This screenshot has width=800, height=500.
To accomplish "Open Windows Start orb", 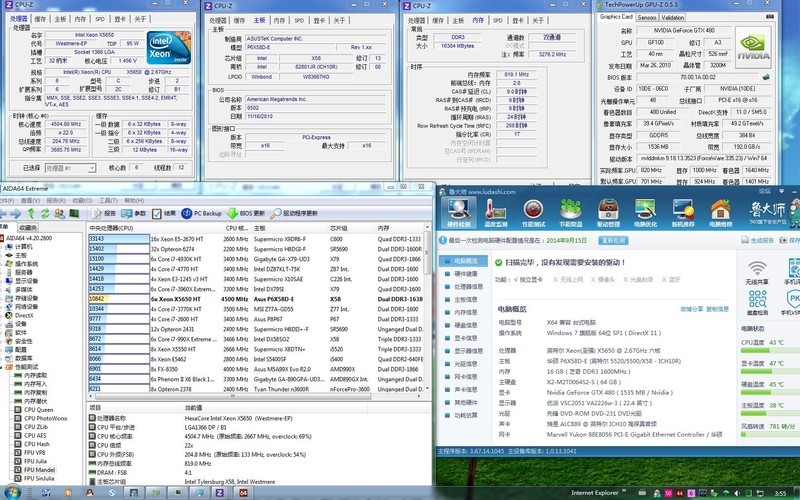I will click(11, 493).
